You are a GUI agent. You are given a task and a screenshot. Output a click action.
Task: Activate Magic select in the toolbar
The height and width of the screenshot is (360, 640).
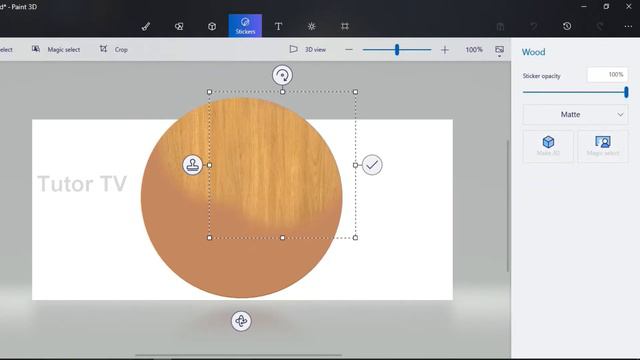point(56,49)
